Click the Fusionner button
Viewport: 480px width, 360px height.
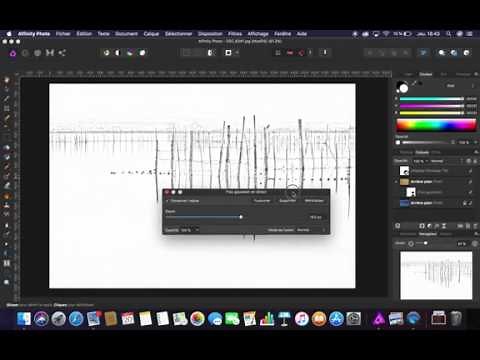[x=262, y=201]
